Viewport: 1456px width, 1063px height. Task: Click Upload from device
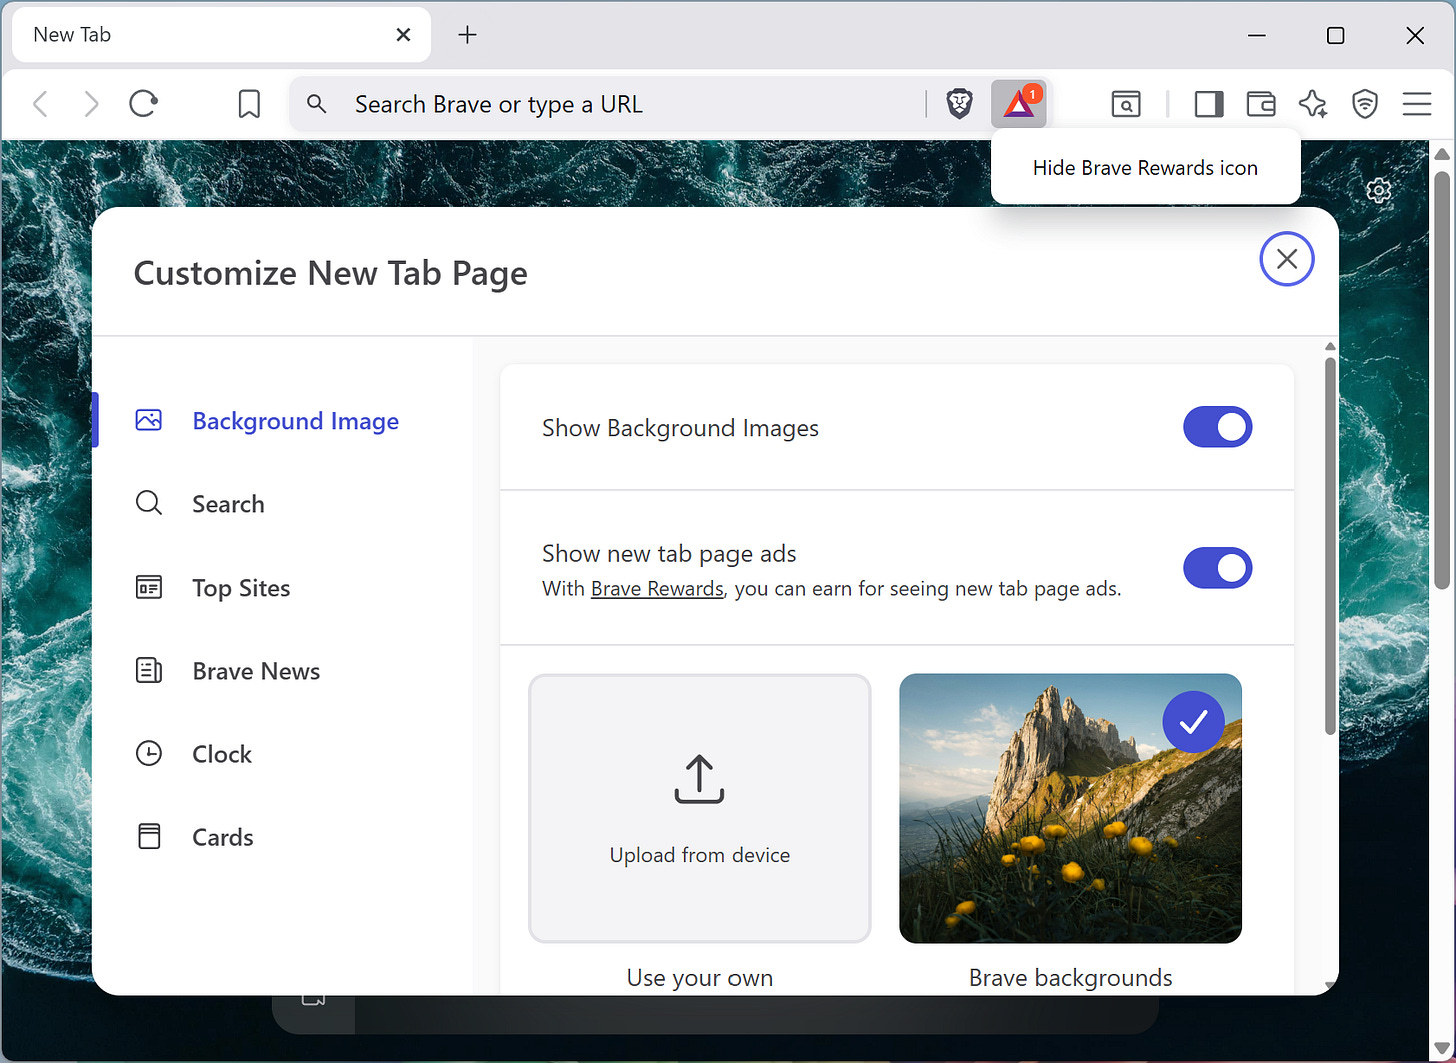pyautogui.click(x=699, y=808)
